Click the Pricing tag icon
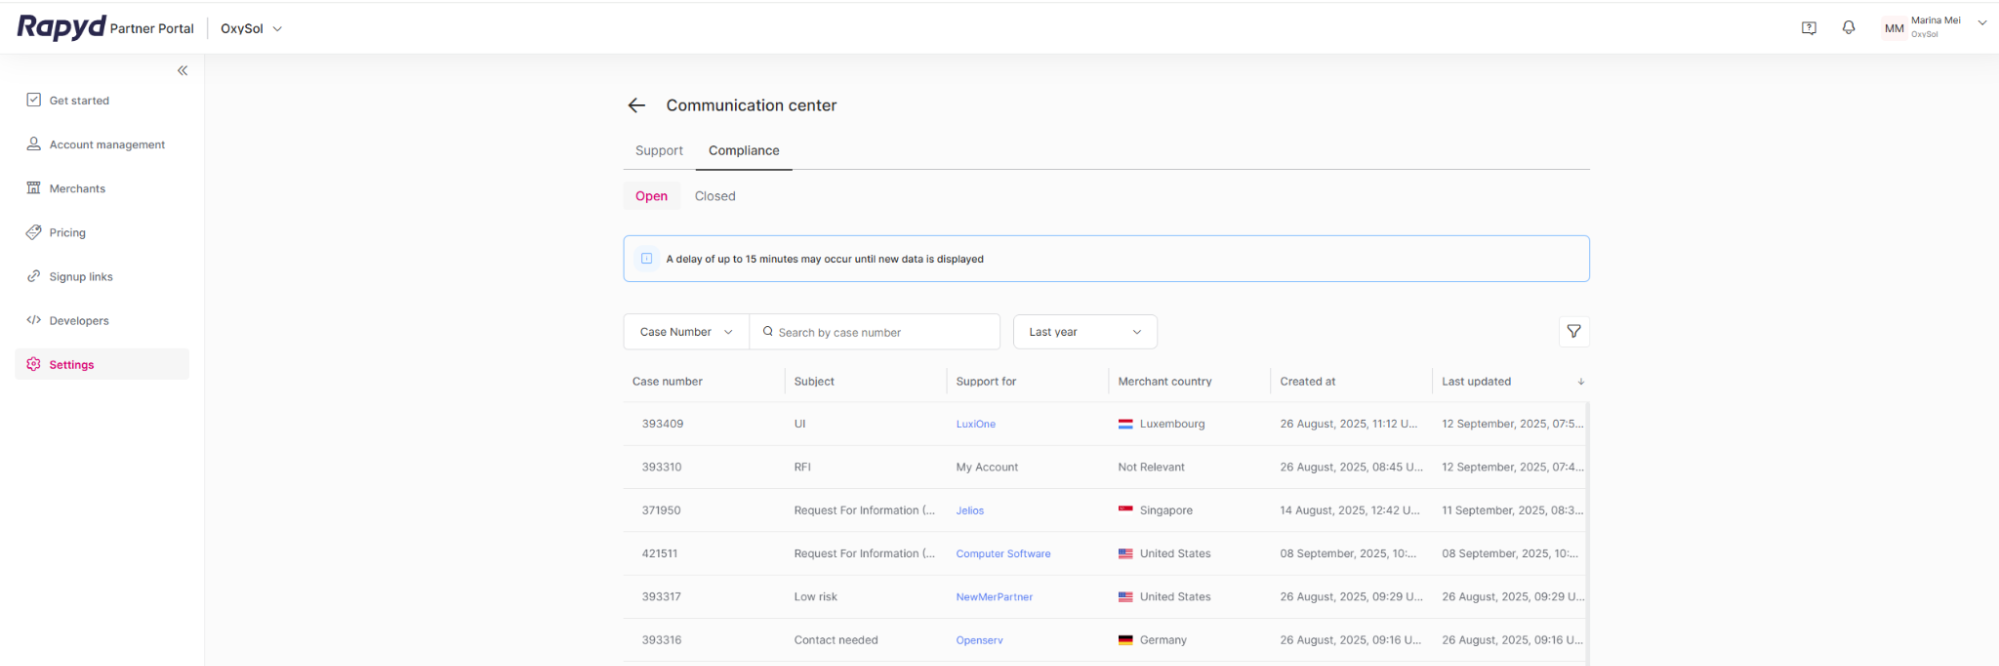 click(x=34, y=232)
